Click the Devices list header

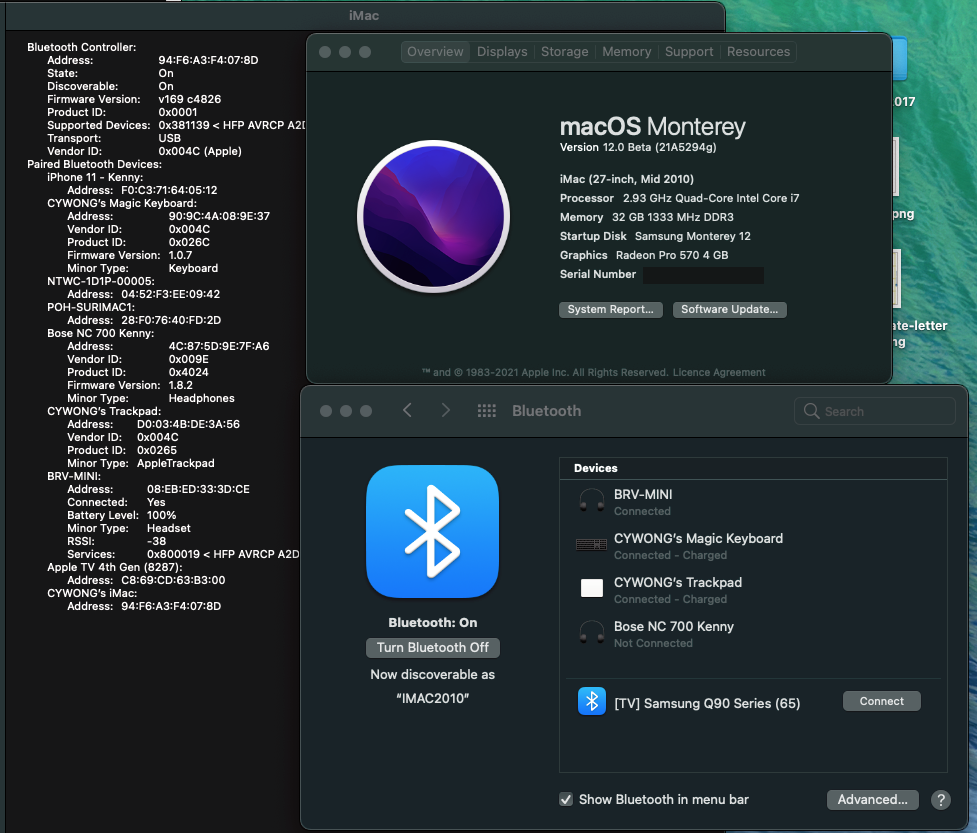pos(753,469)
